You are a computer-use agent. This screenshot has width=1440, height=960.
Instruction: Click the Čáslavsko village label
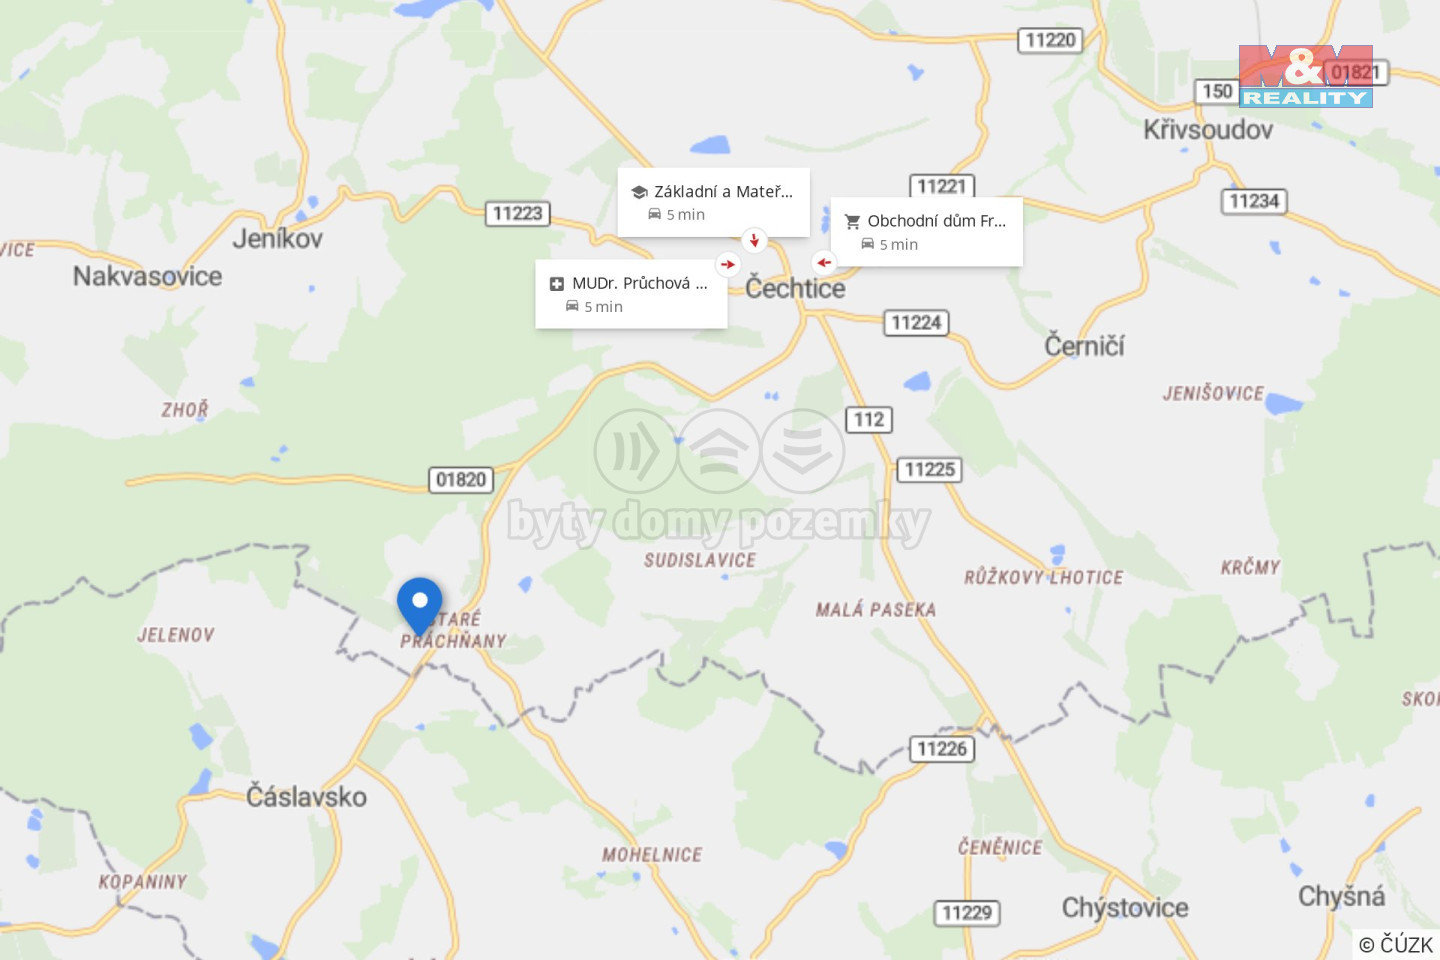pos(306,797)
